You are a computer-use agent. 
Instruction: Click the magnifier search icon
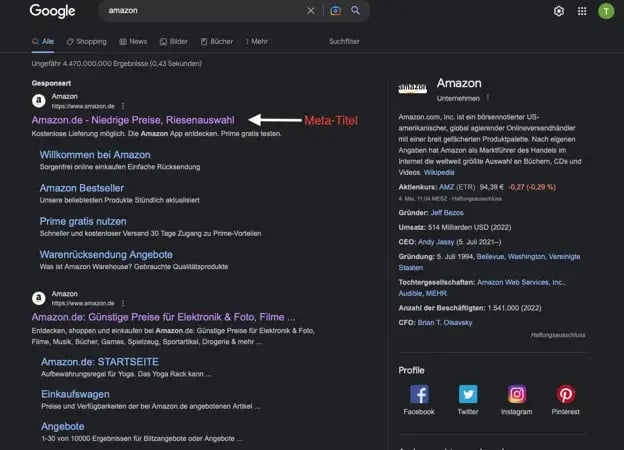[355, 11]
